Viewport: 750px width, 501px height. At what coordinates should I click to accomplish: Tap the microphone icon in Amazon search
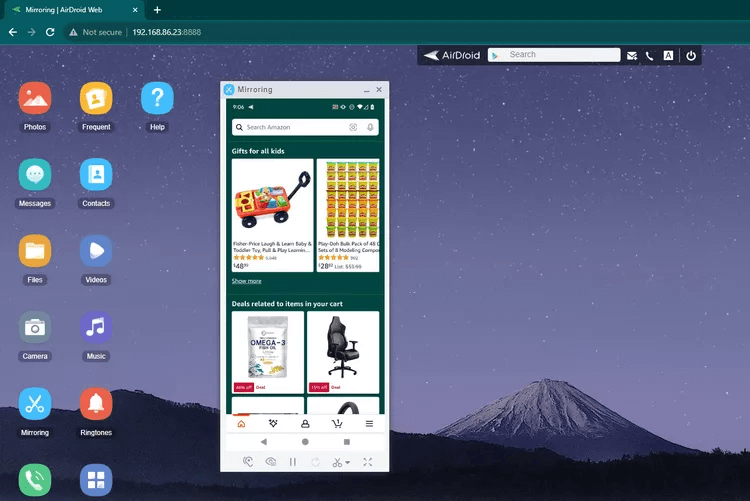pos(370,127)
